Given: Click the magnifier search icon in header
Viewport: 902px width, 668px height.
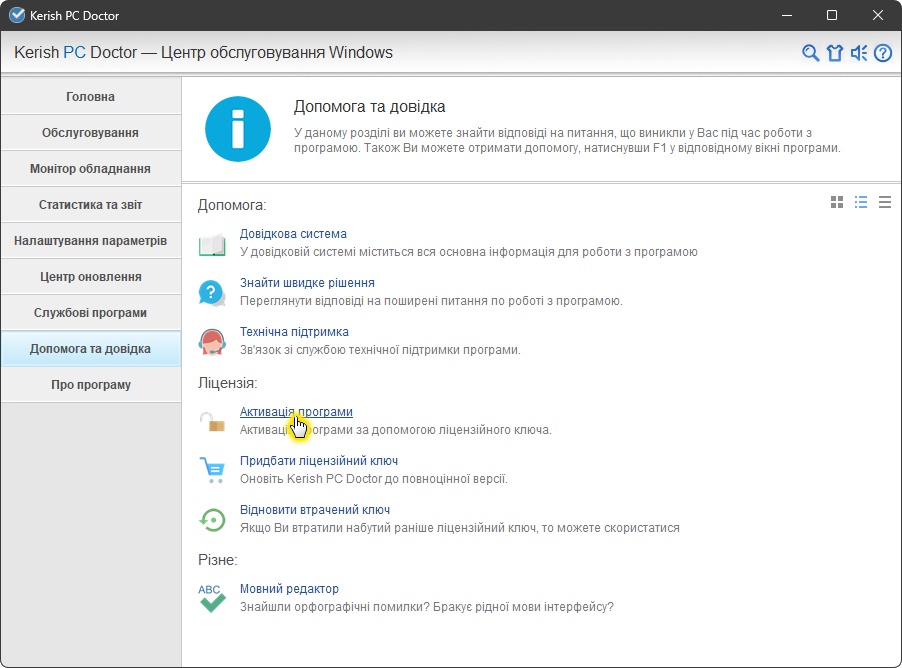Looking at the screenshot, I should (811, 53).
